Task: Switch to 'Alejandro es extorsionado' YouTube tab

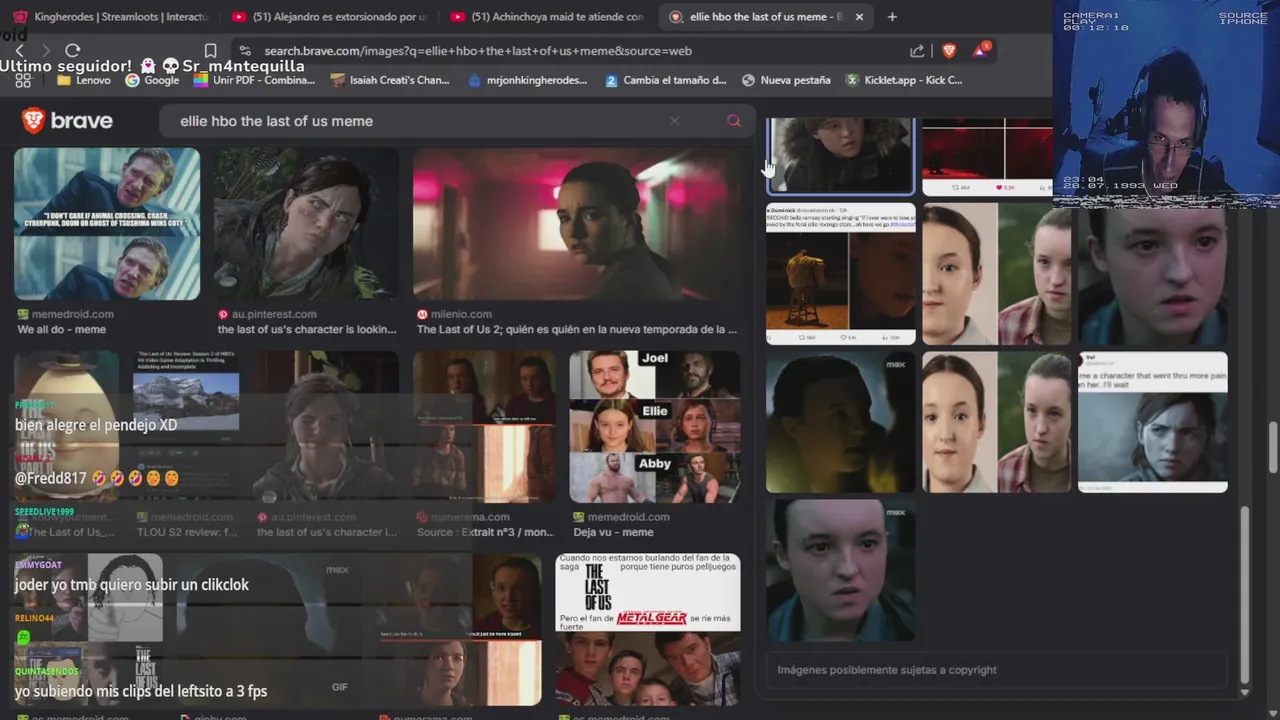Action: [x=330, y=17]
